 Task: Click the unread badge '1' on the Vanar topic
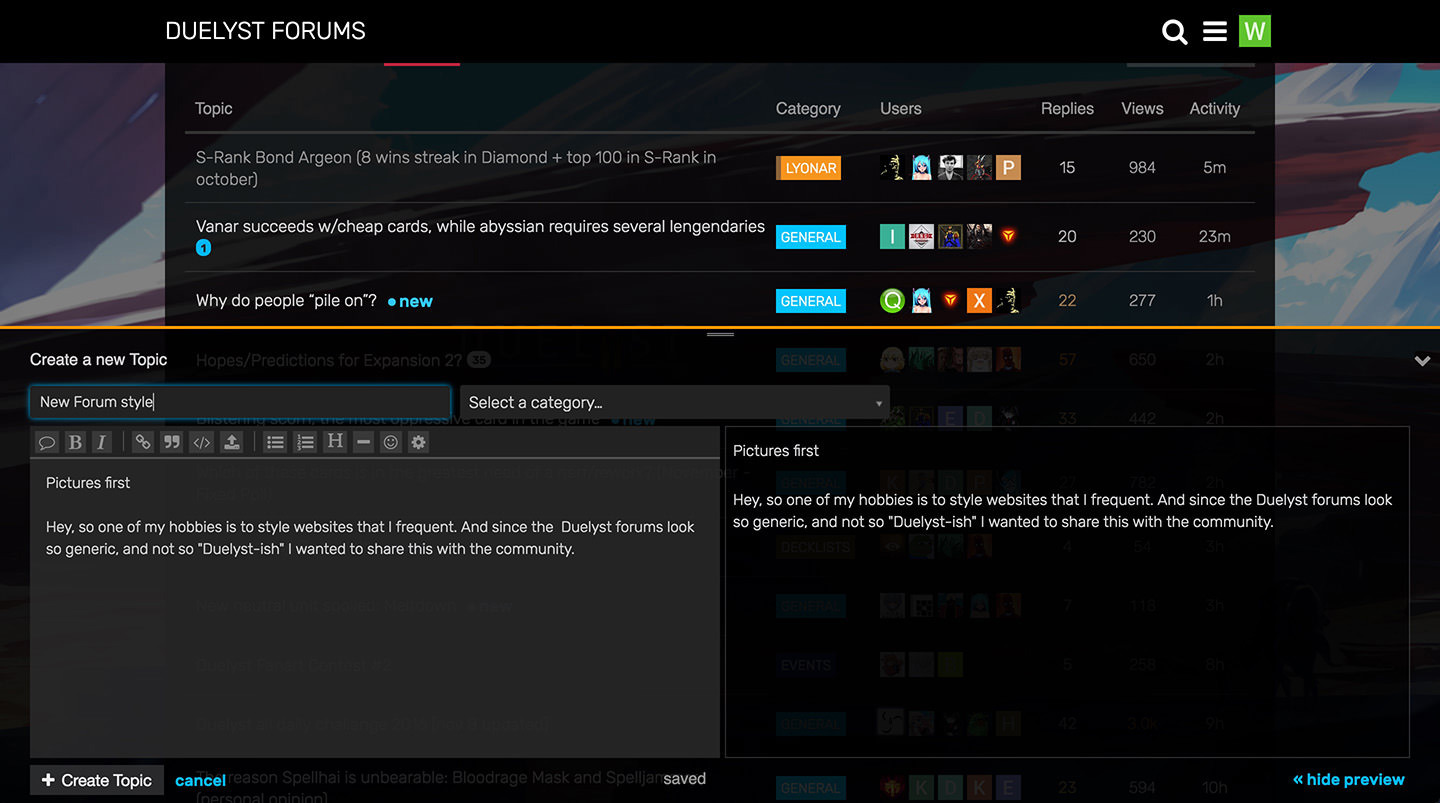pos(204,248)
